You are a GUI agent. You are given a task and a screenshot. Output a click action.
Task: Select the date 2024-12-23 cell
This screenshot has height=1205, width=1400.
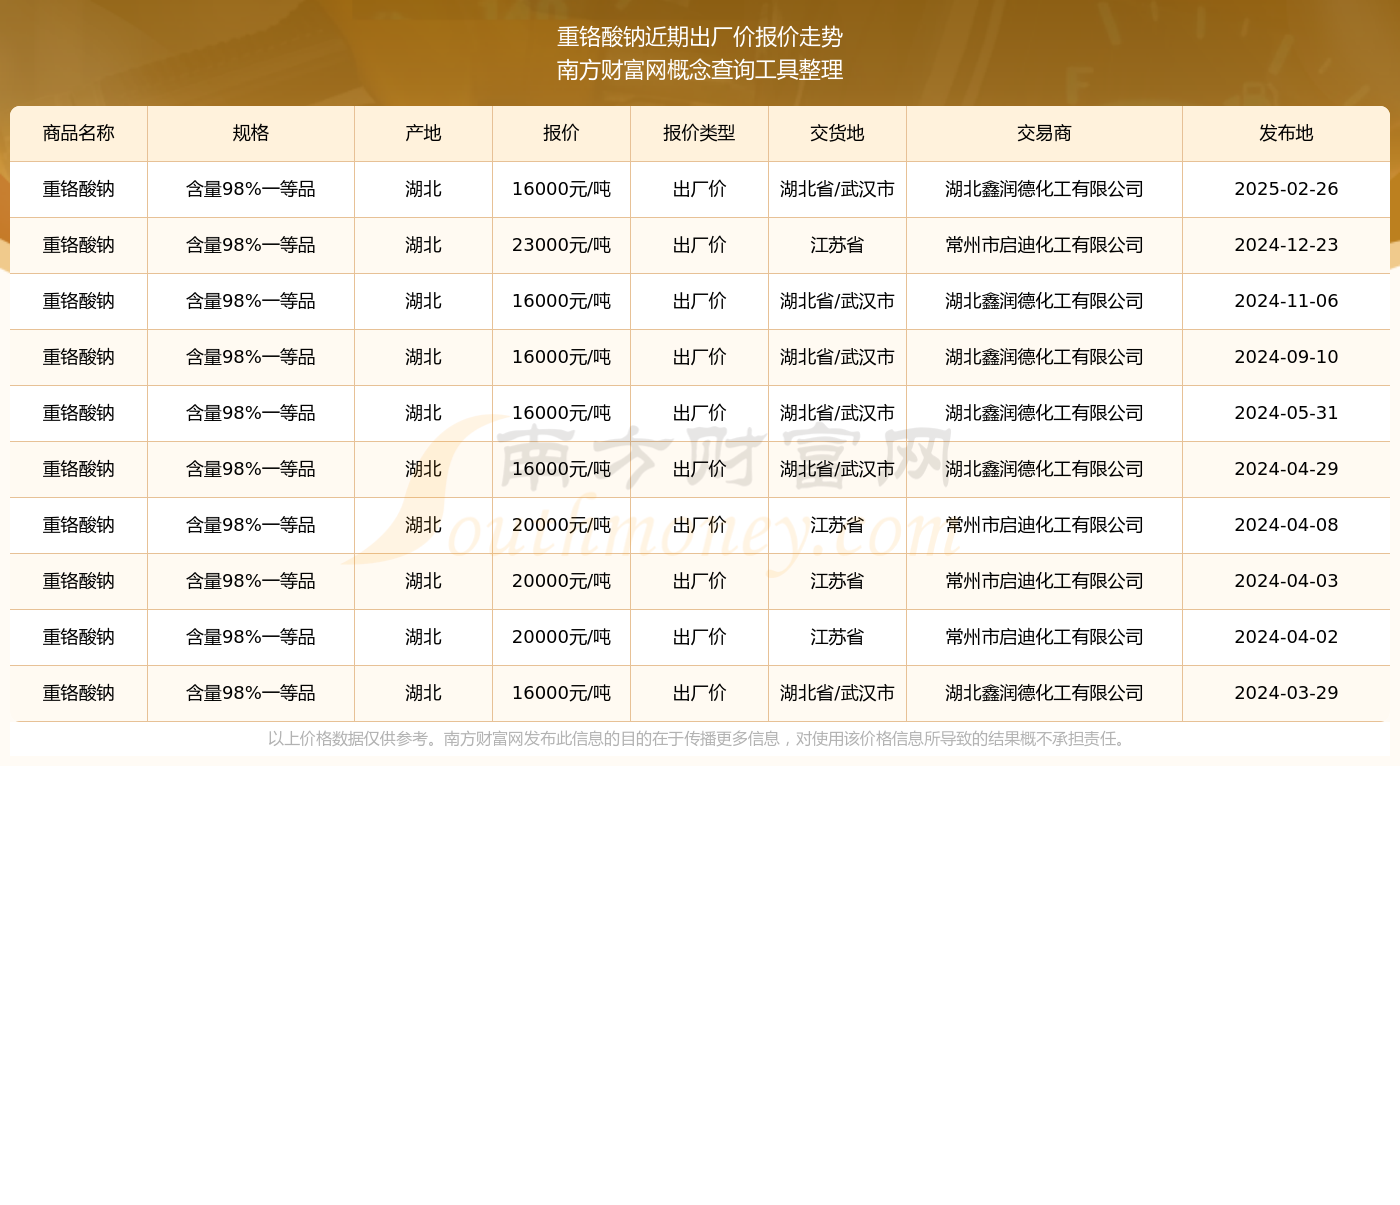click(x=1287, y=246)
